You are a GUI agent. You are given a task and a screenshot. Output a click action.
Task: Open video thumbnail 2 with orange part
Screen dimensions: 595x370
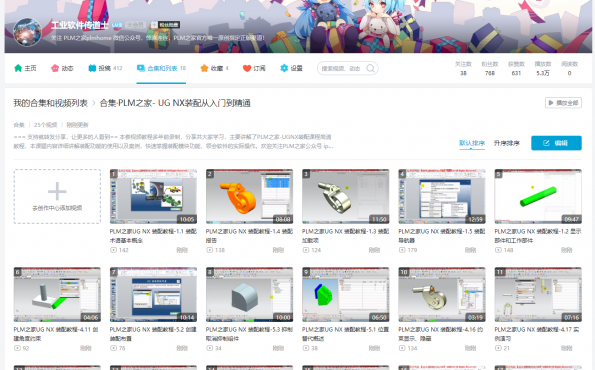point(249,196)
